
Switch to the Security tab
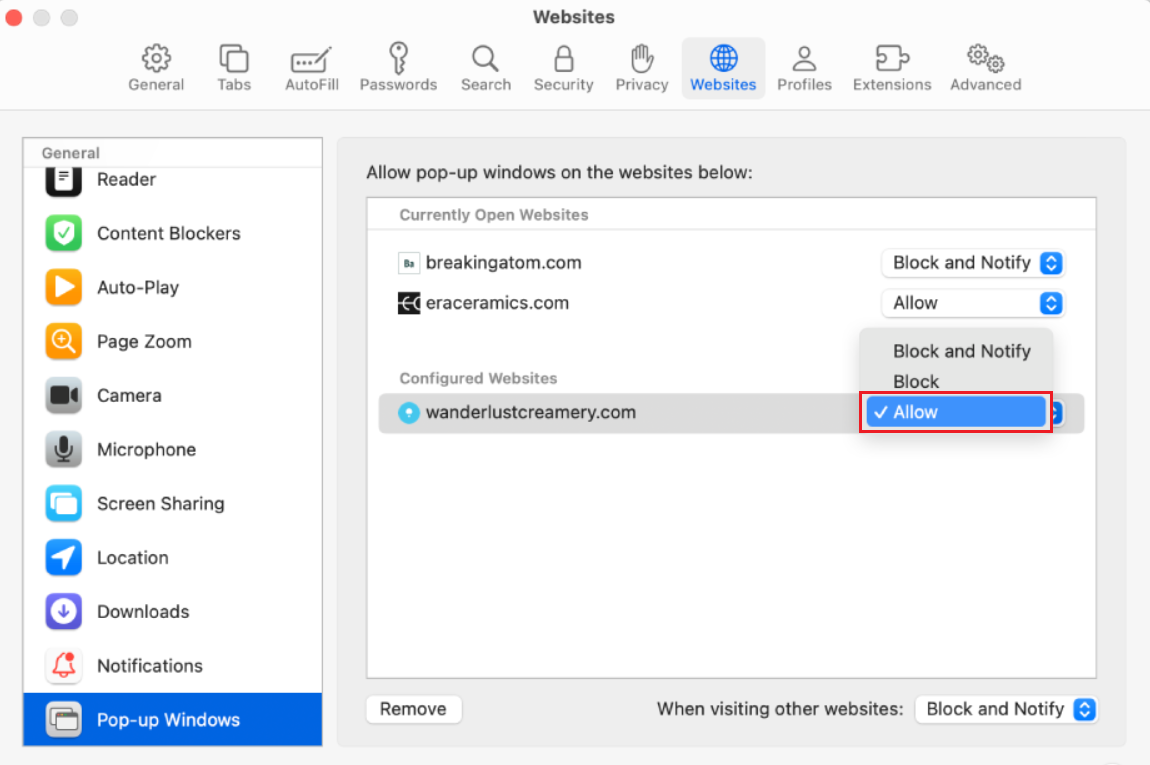tap(563, 68)
